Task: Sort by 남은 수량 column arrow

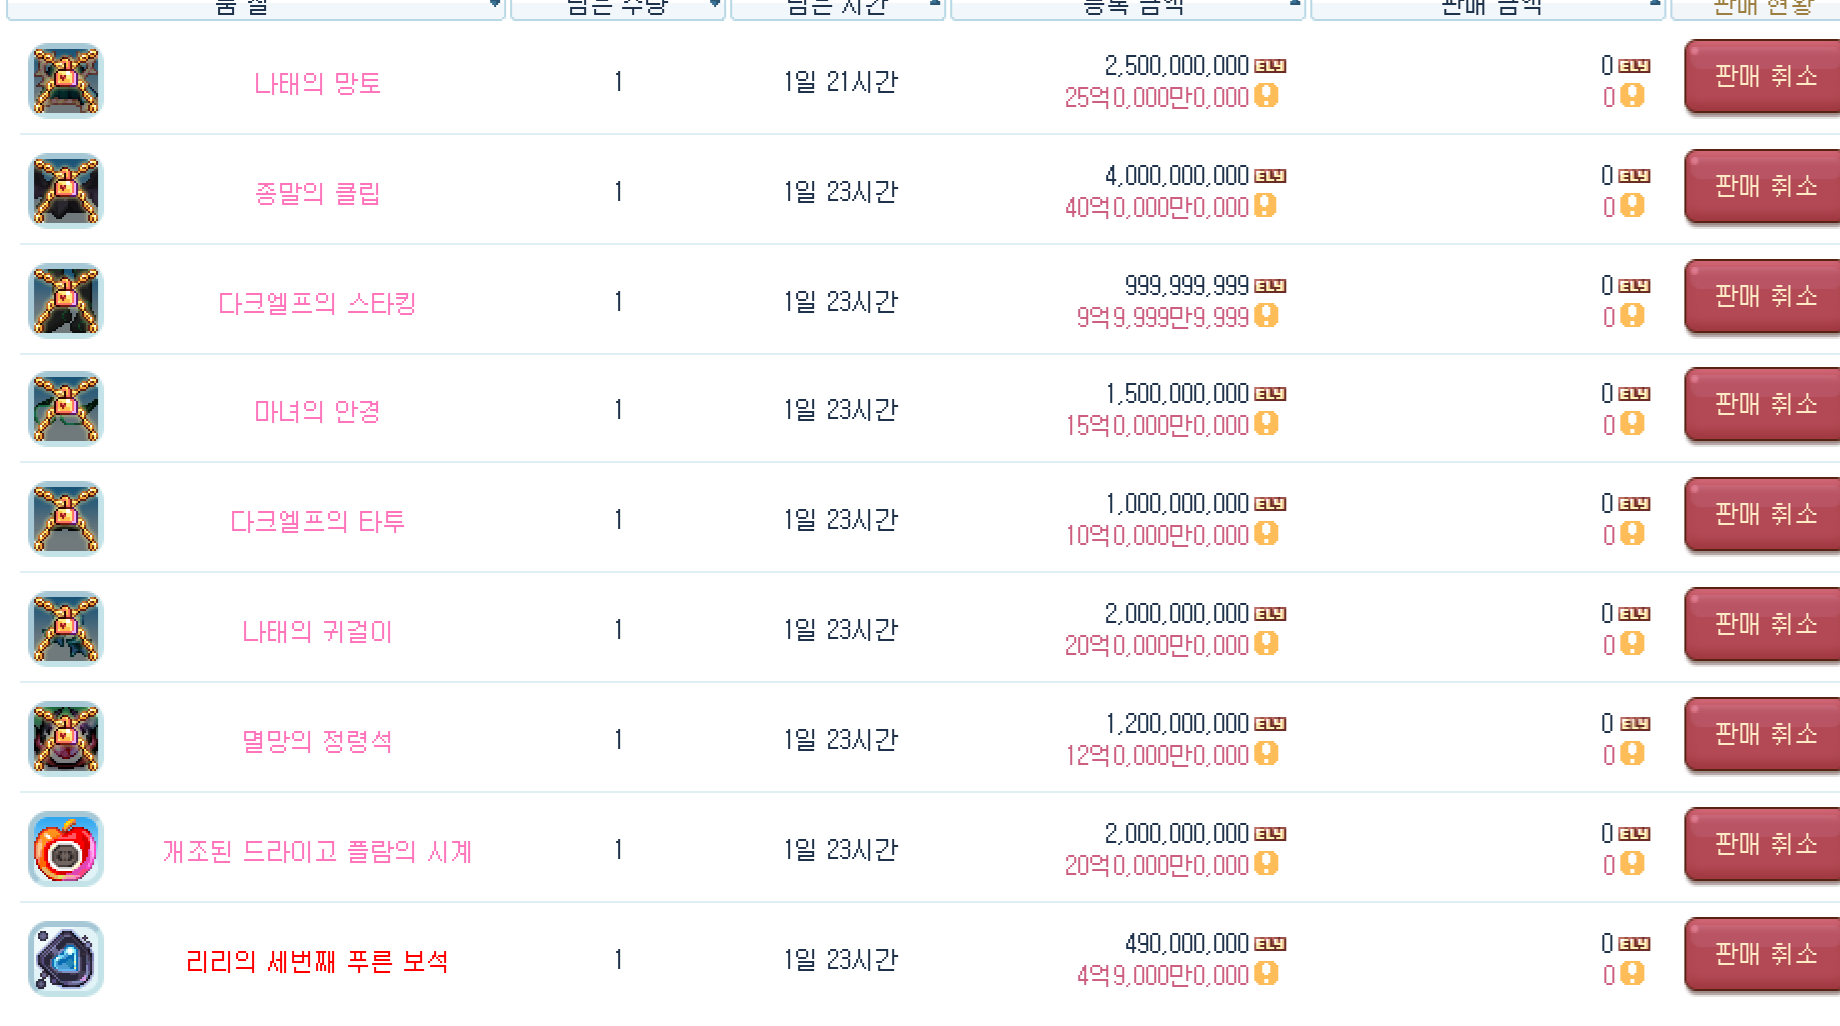Action: pyautogui.click(x=714, y=5)
